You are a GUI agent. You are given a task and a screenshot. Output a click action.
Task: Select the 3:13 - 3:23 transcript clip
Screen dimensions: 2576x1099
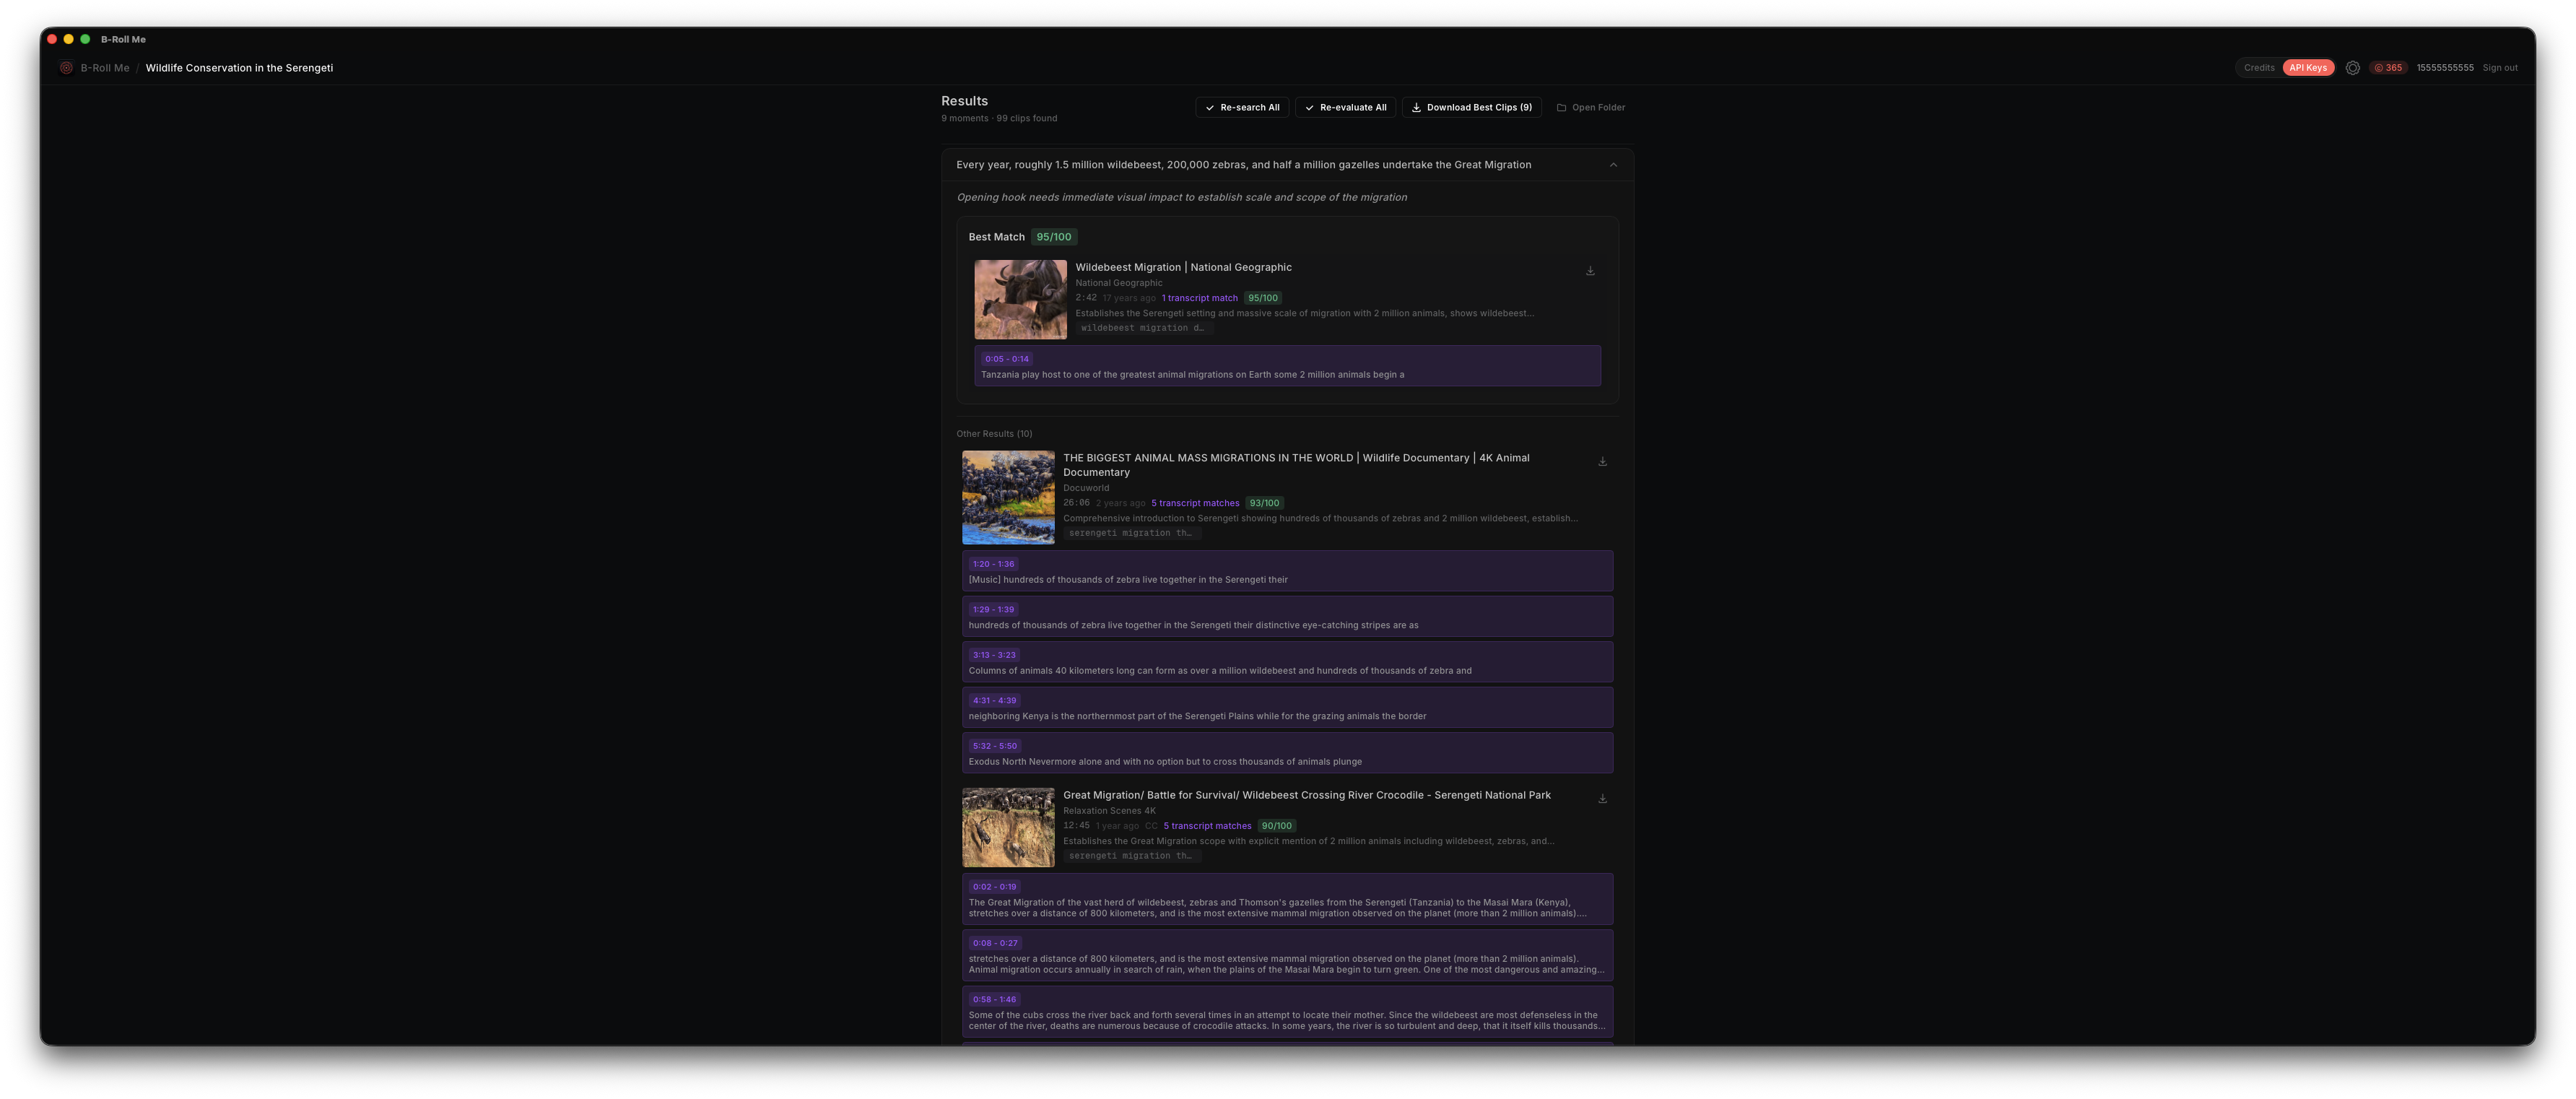1287,662
